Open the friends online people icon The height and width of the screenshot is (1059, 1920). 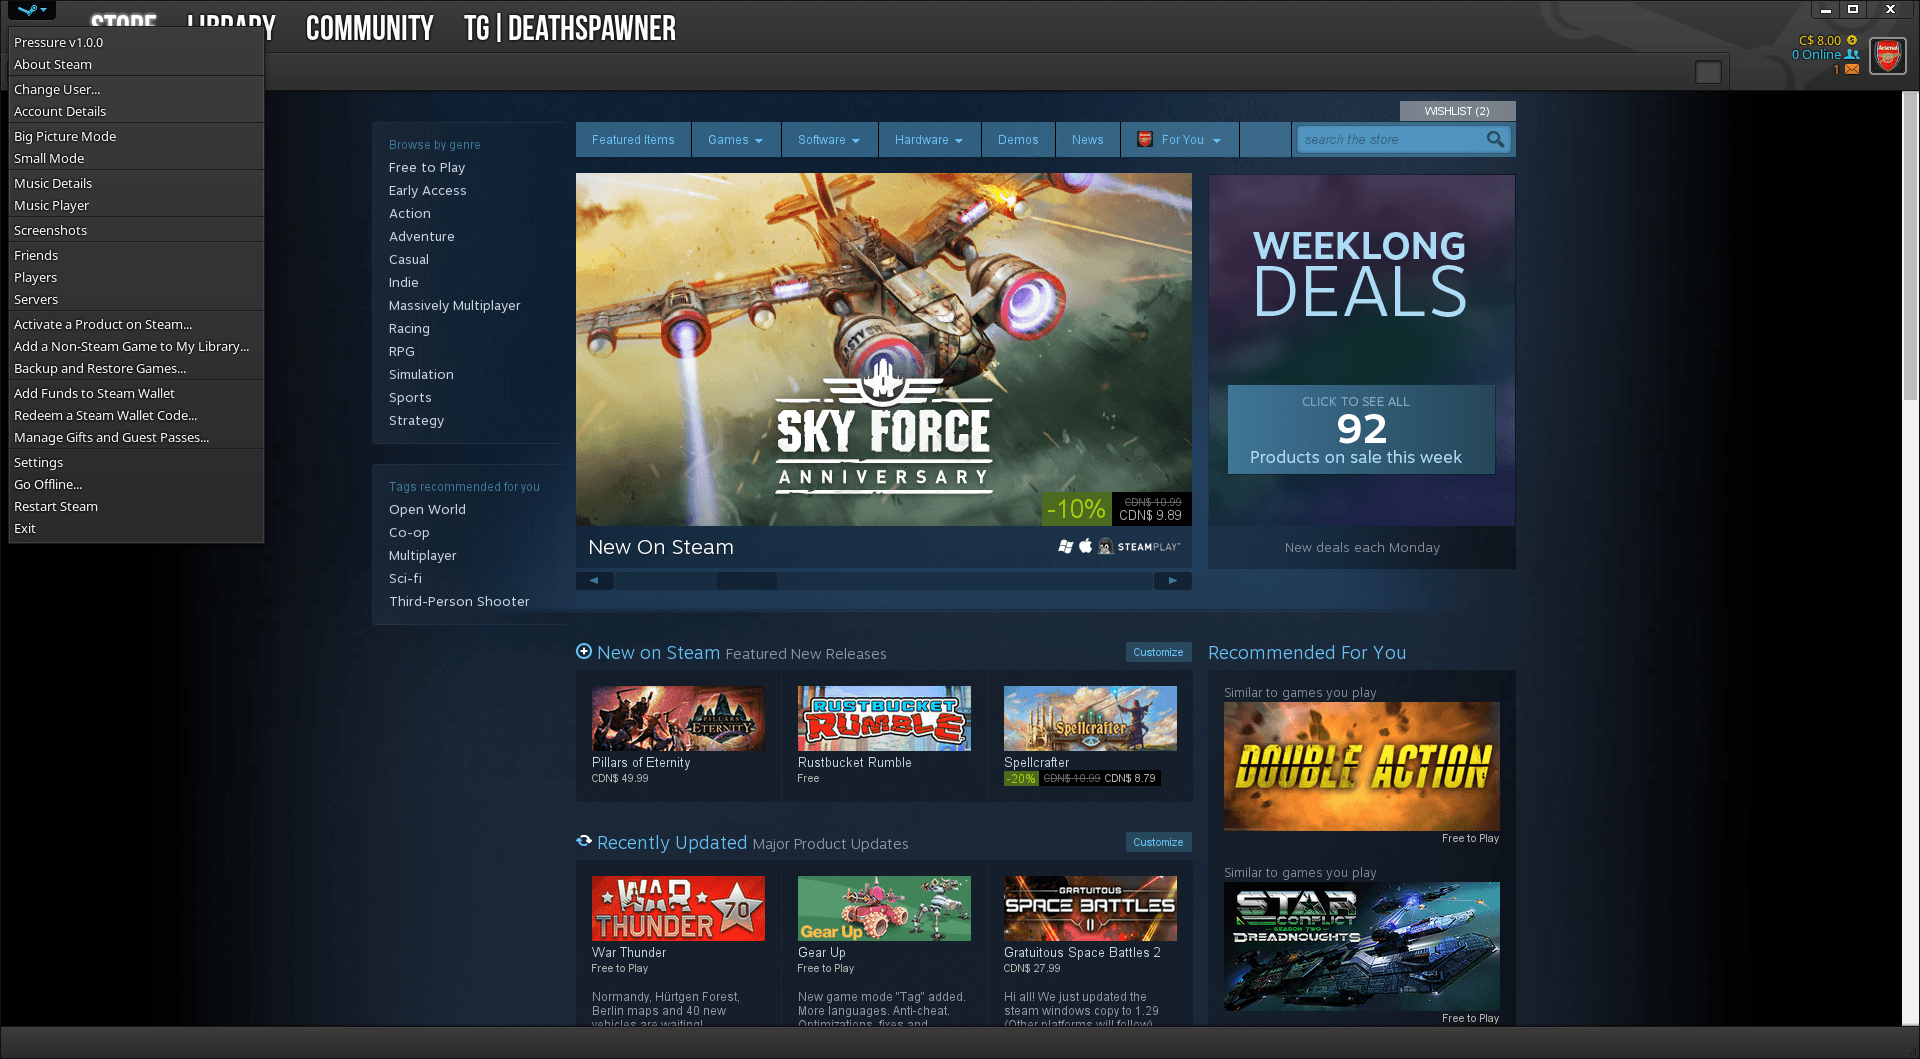(1852, 55)
